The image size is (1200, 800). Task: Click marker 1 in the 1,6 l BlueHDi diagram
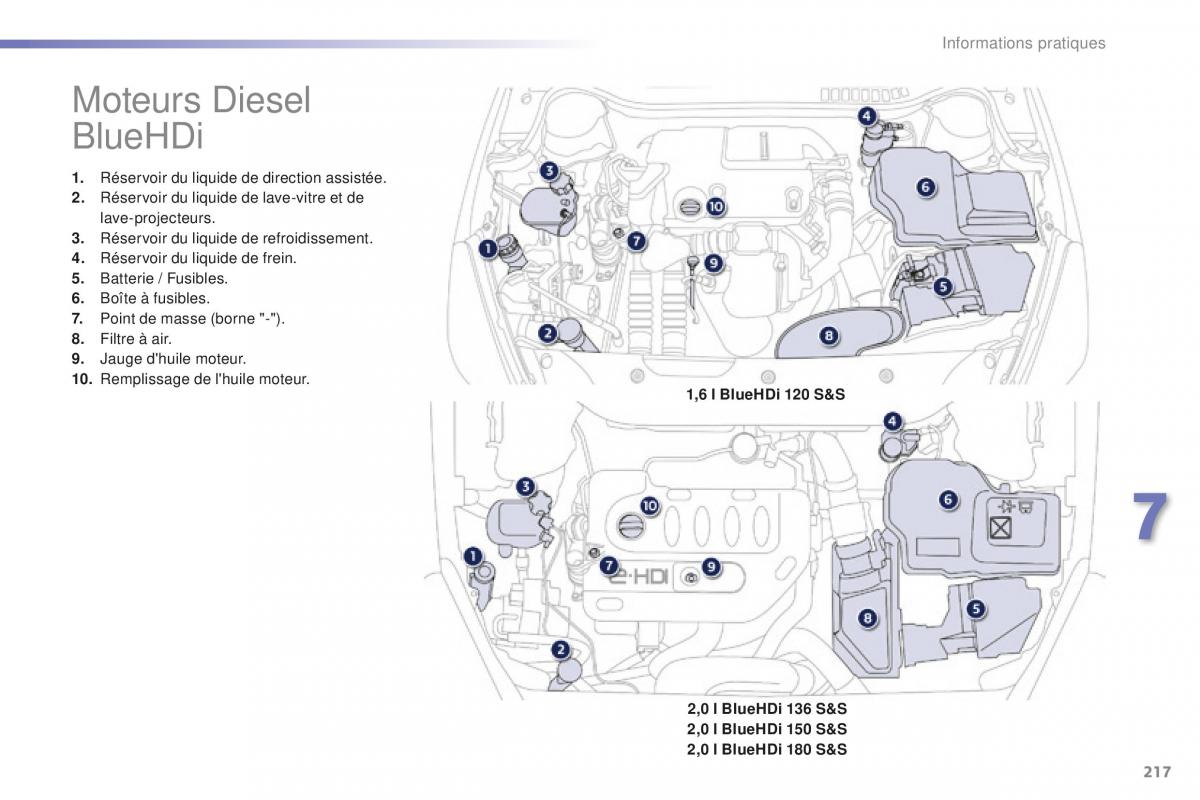[487, 248]
